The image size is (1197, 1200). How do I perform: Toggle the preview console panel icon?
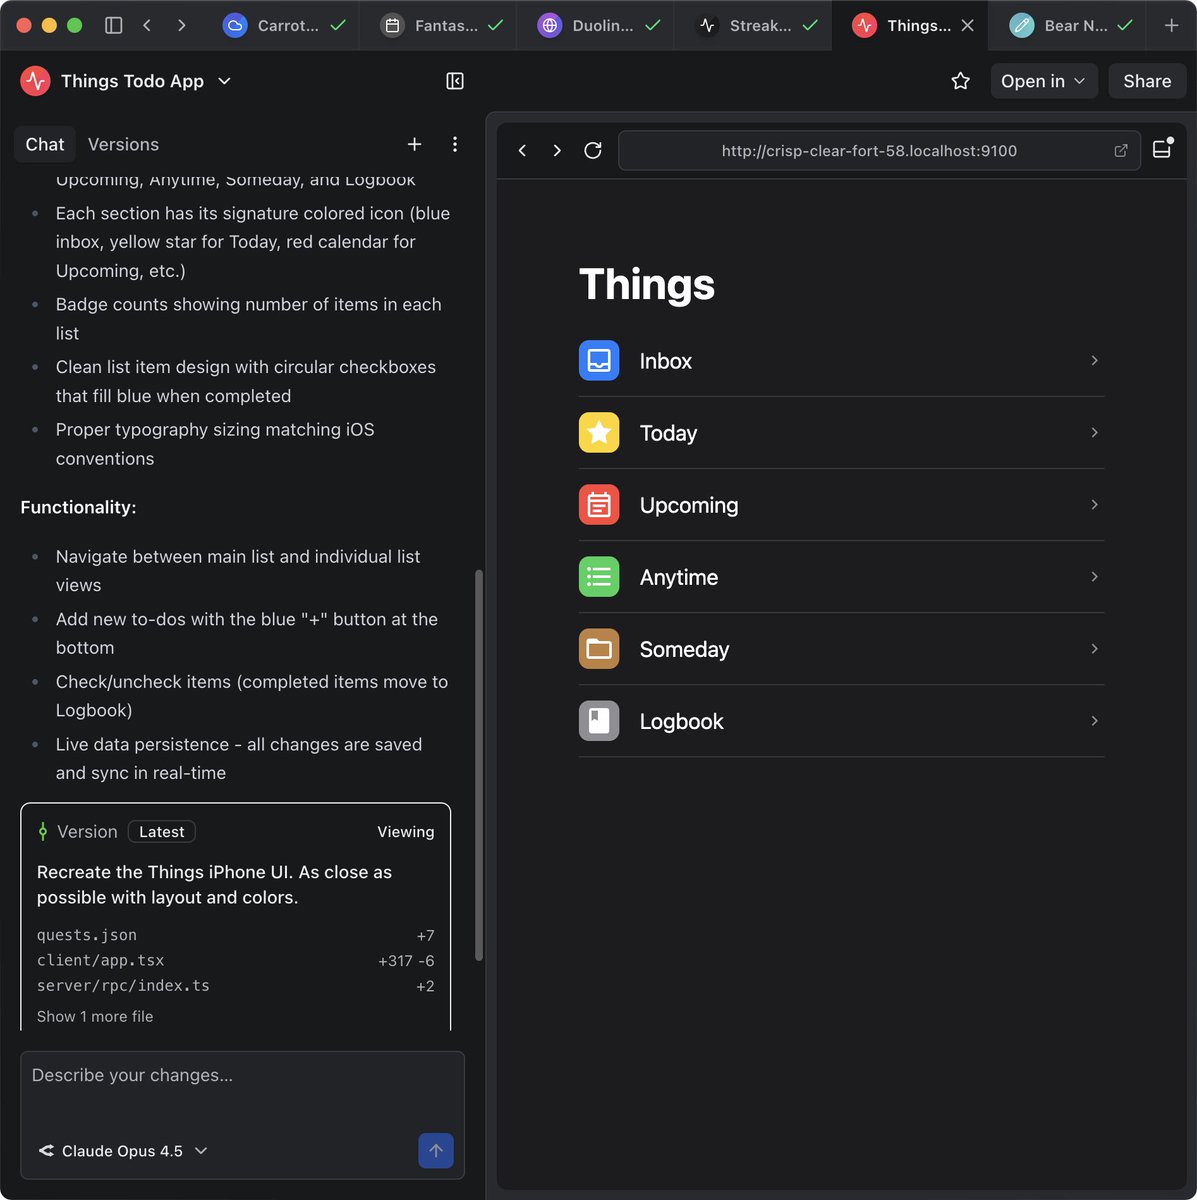1162,148
